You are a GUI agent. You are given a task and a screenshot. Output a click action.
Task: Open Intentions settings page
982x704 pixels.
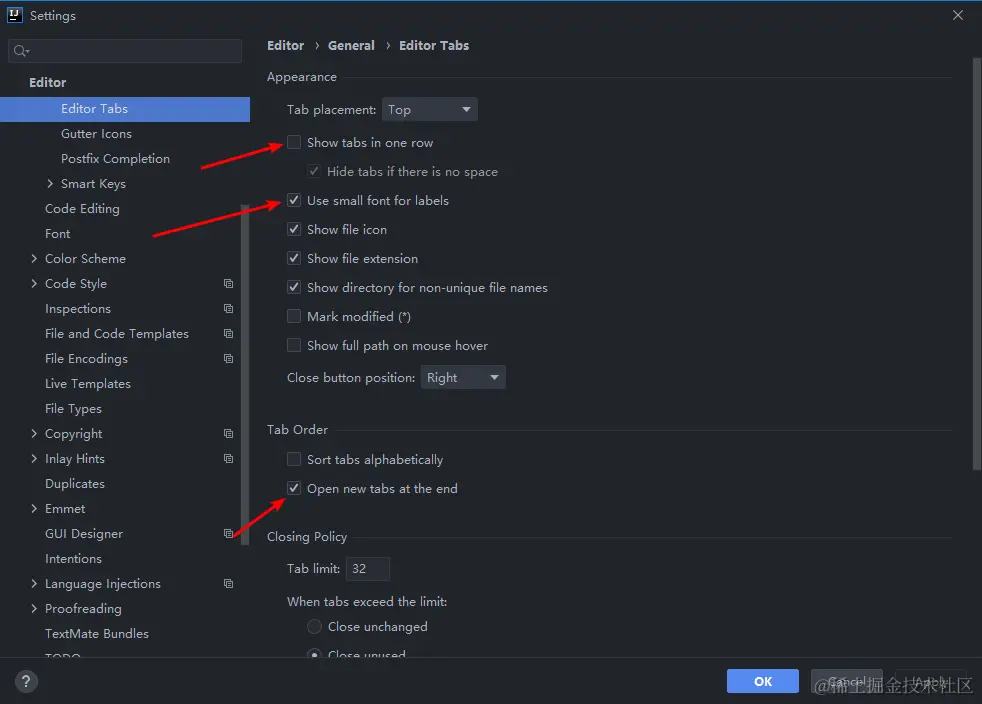click(73, 559)
